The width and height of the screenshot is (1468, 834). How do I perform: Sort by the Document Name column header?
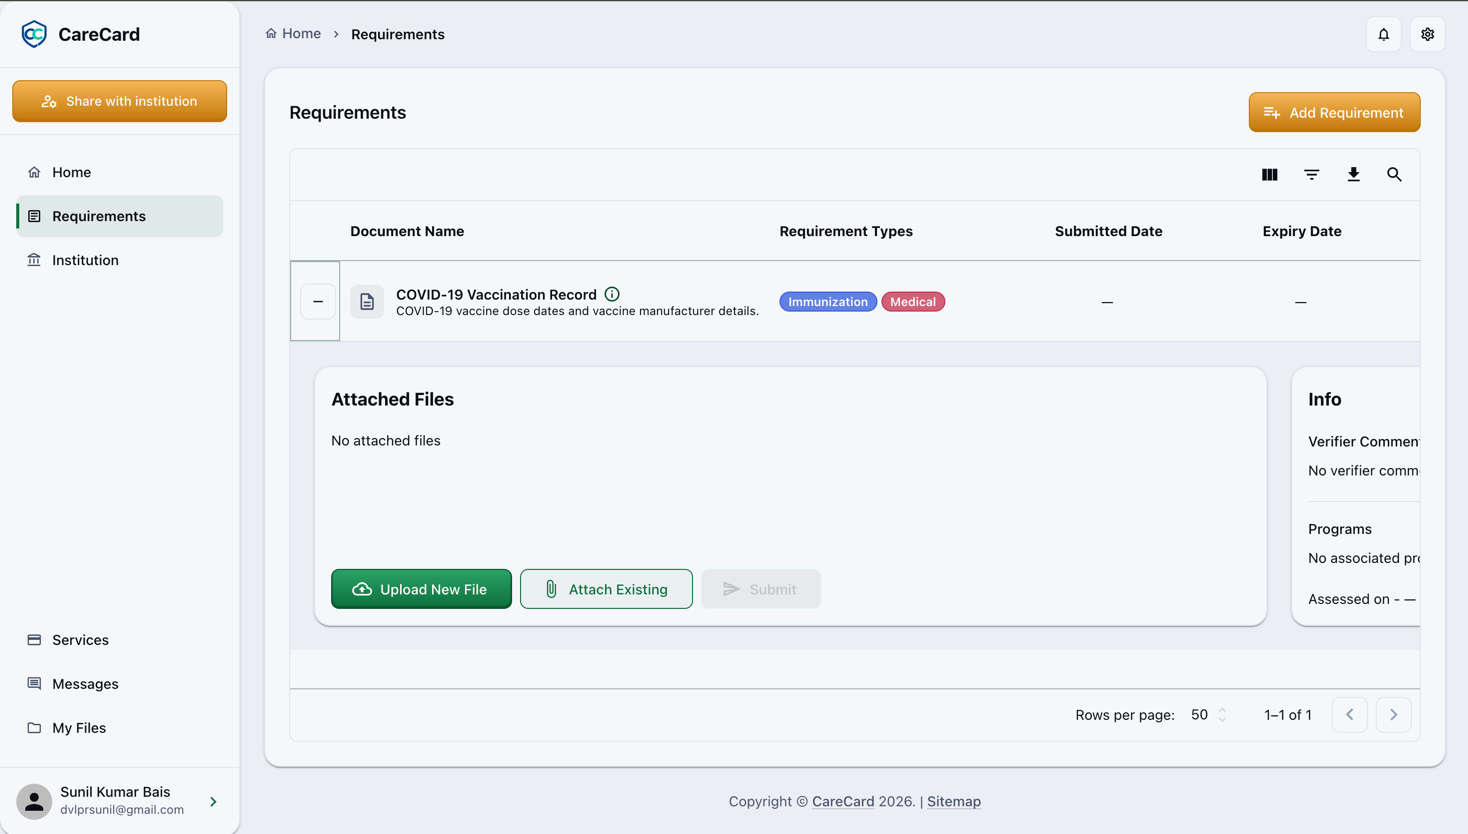(407, 231)
